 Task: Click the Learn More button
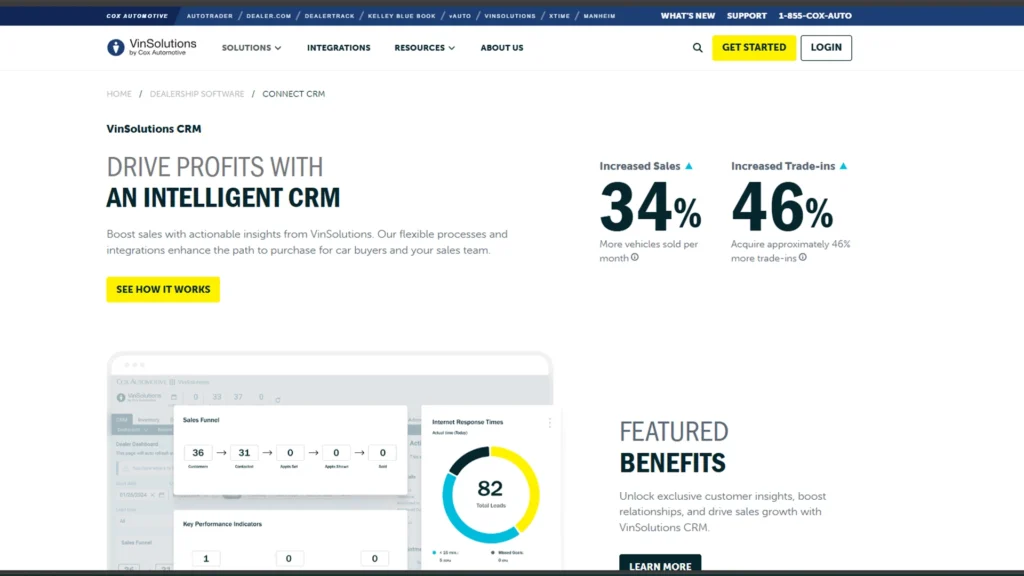pyautogui.click(x=660, y=565)
